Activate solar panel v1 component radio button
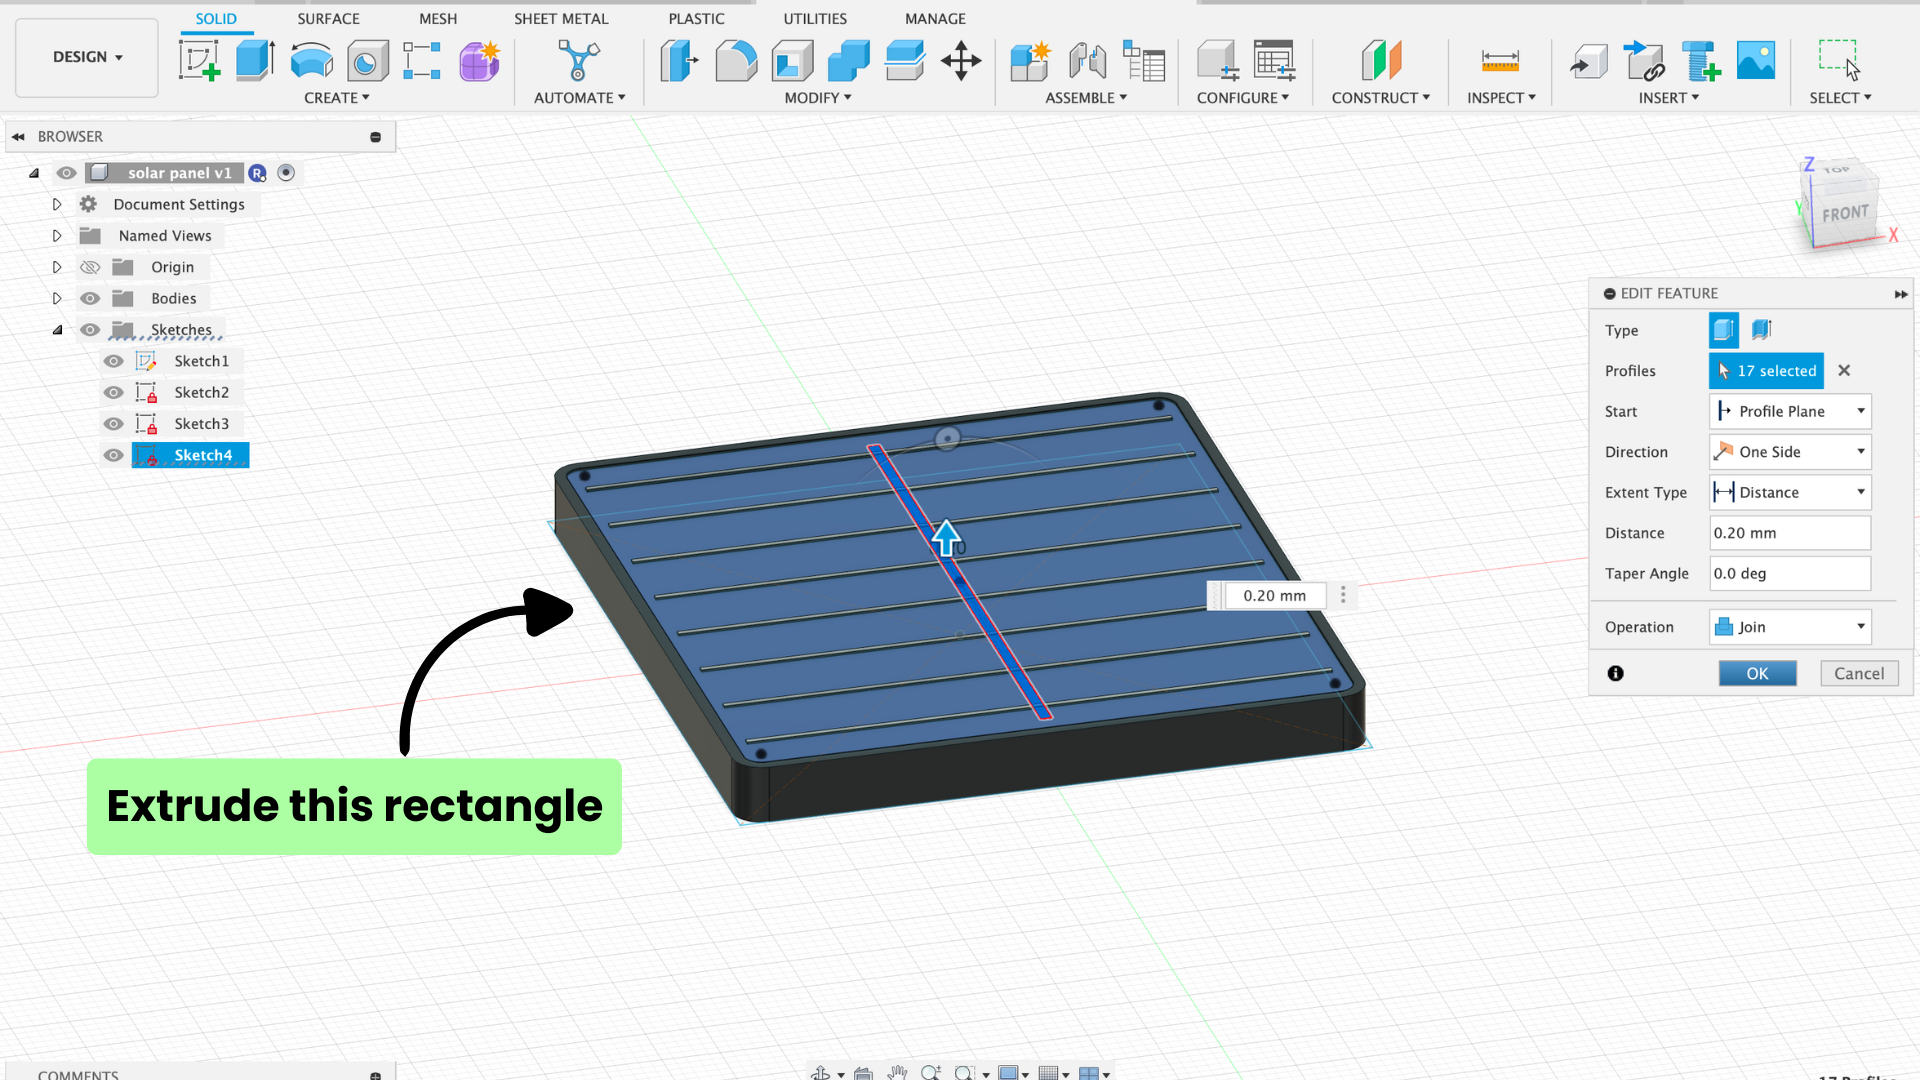 [286, 173]
